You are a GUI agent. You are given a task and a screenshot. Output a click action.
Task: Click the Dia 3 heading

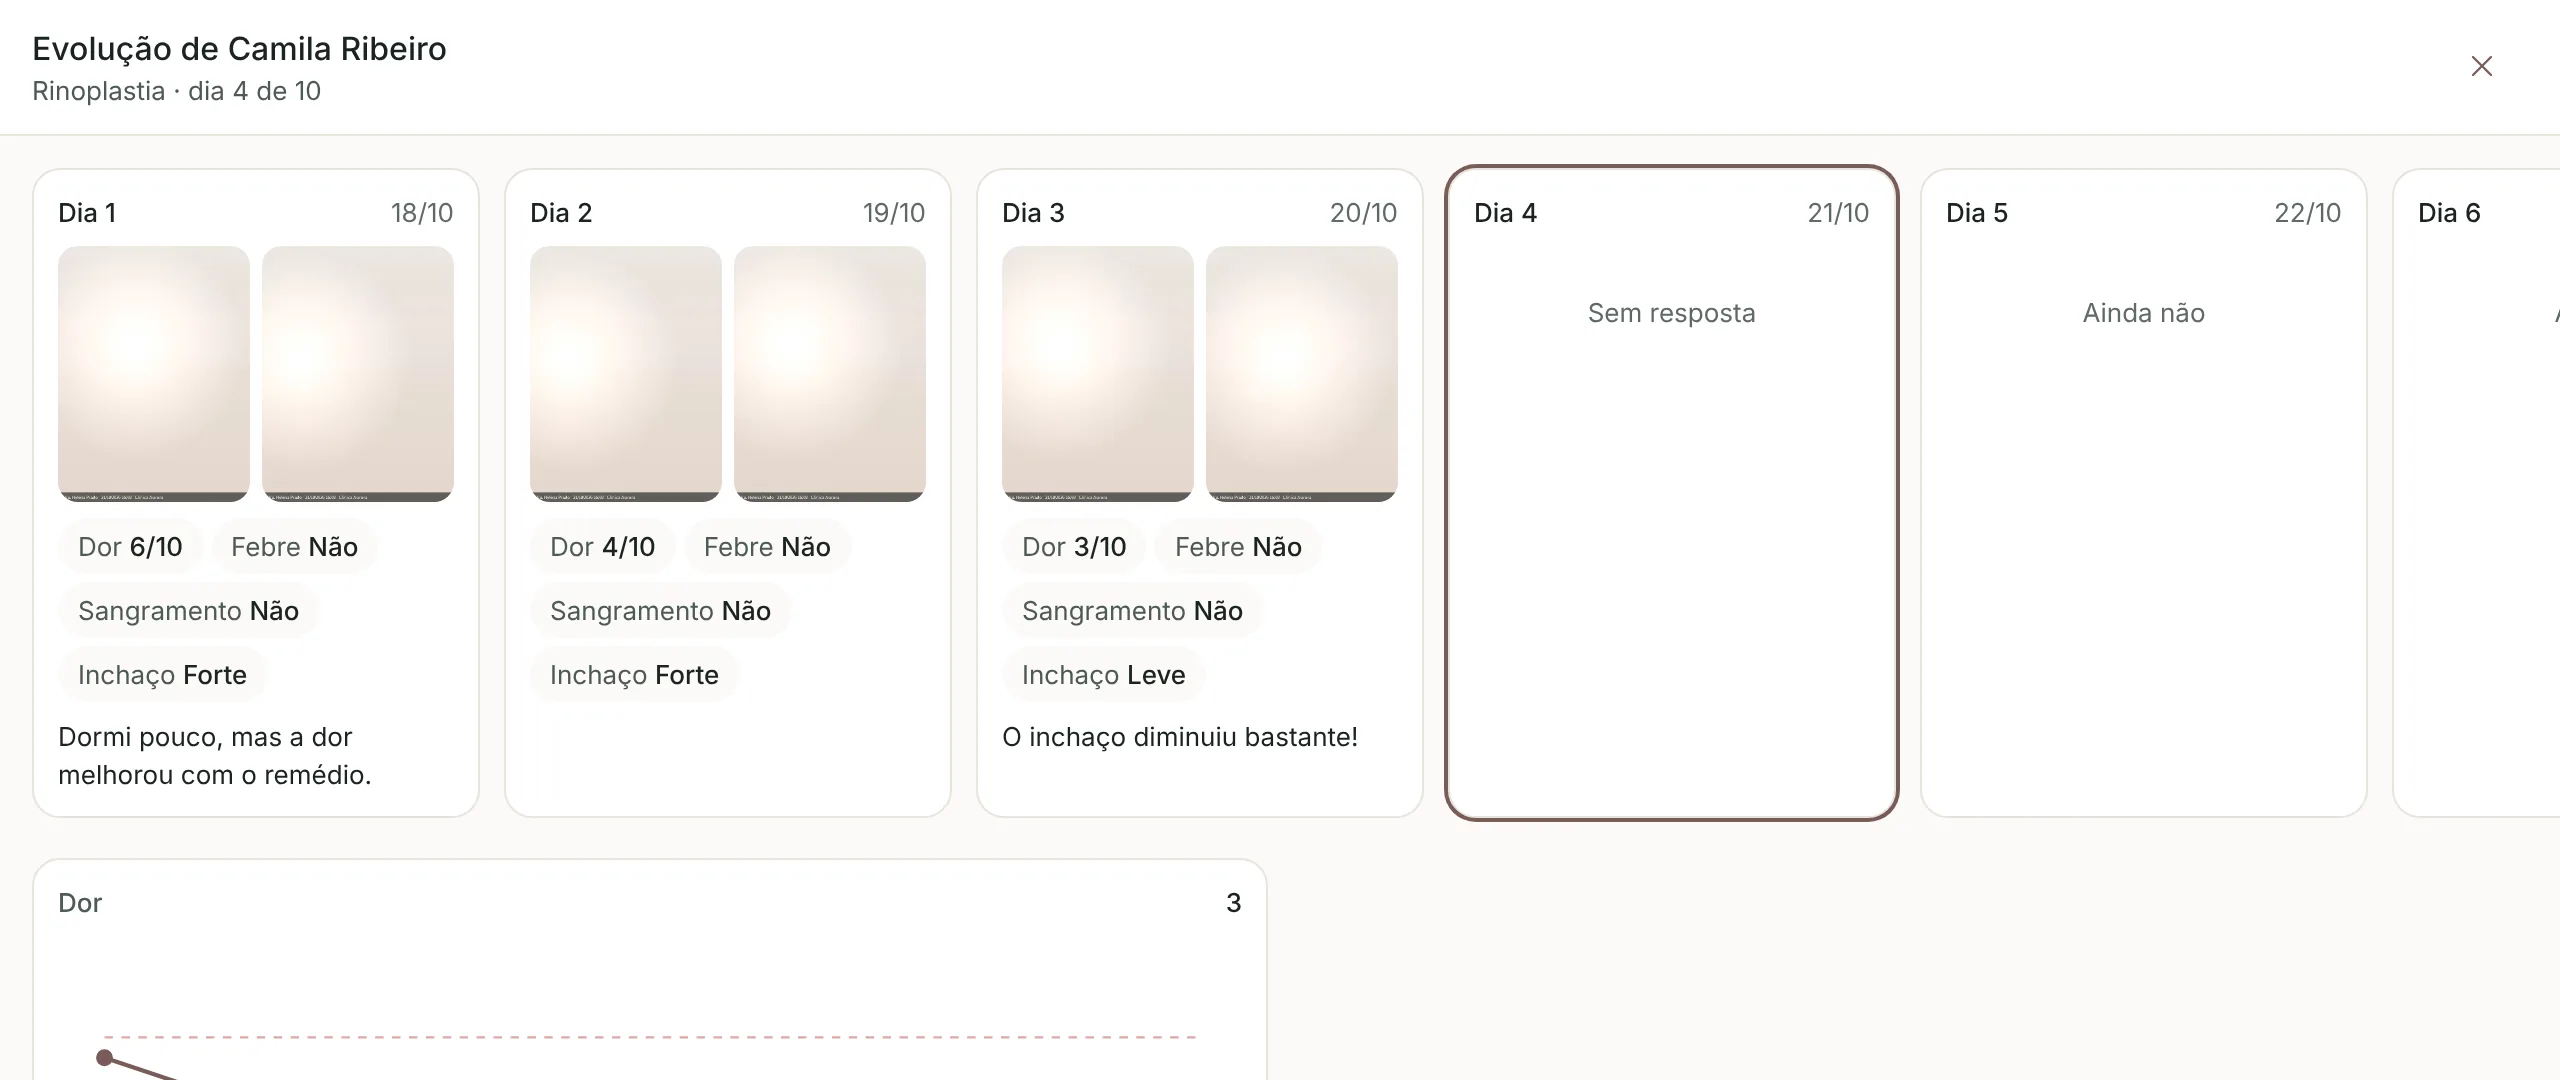click(x=1033, y=213)
